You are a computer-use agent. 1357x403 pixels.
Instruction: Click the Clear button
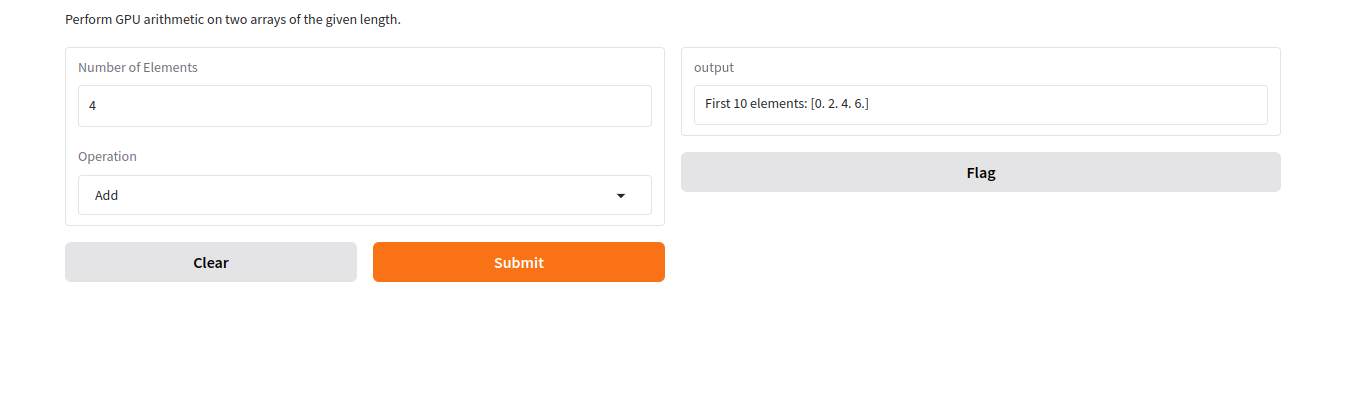[x=210, y=262]
